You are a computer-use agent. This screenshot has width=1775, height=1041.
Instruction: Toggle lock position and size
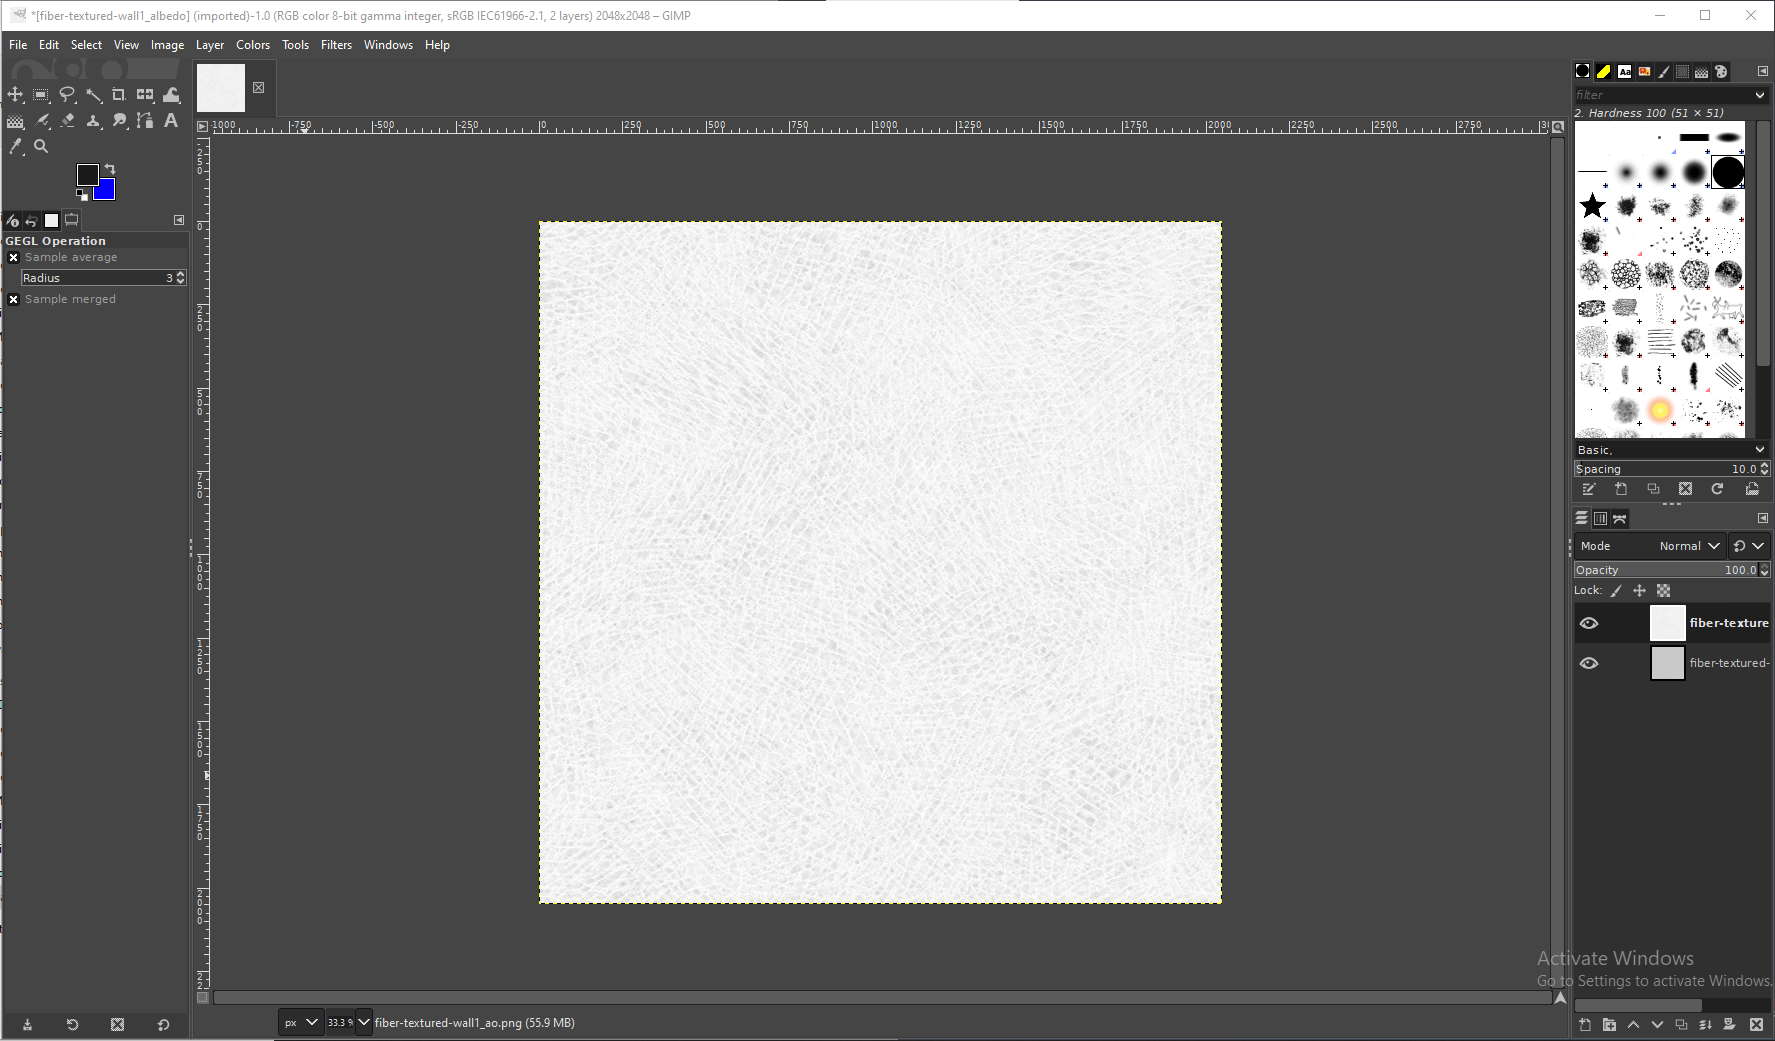[x=1639, y=591]
